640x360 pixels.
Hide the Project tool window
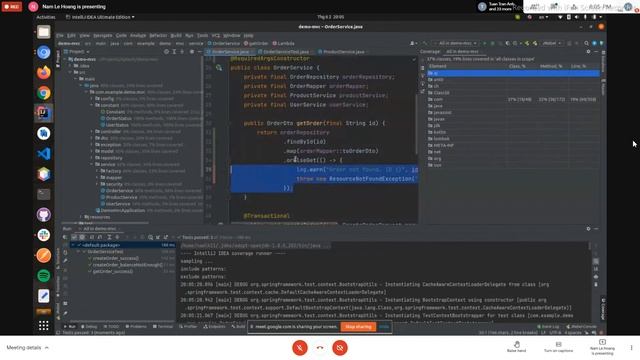[x=199, y=52]
